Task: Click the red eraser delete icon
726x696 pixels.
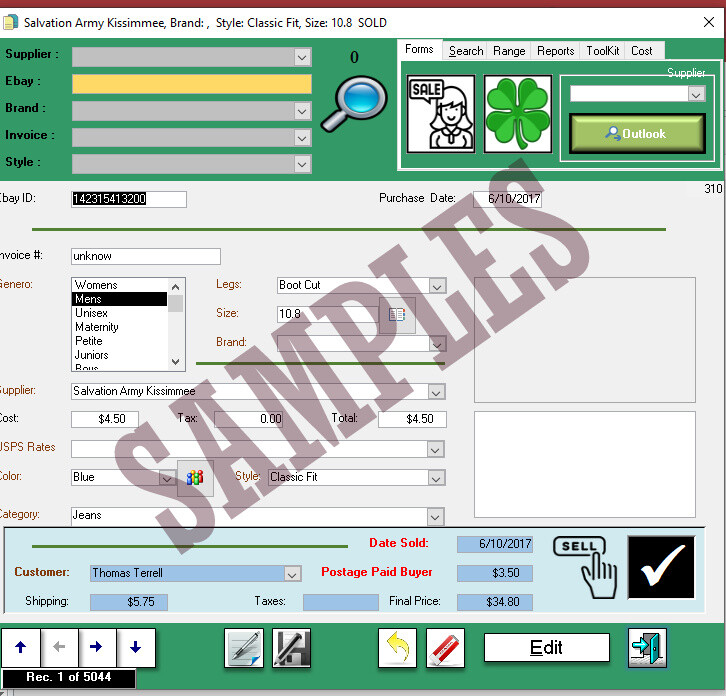Action: (x=445, y=648)
